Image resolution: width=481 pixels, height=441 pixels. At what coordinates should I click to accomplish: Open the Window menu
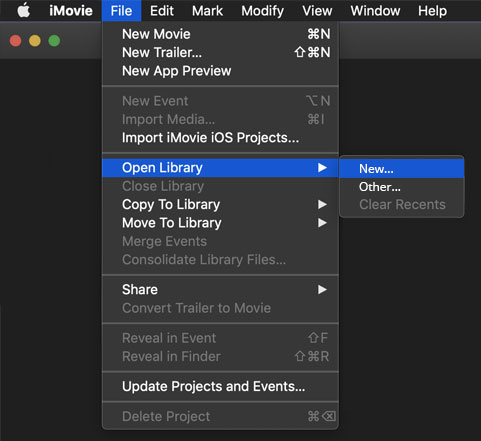point(375,11)
